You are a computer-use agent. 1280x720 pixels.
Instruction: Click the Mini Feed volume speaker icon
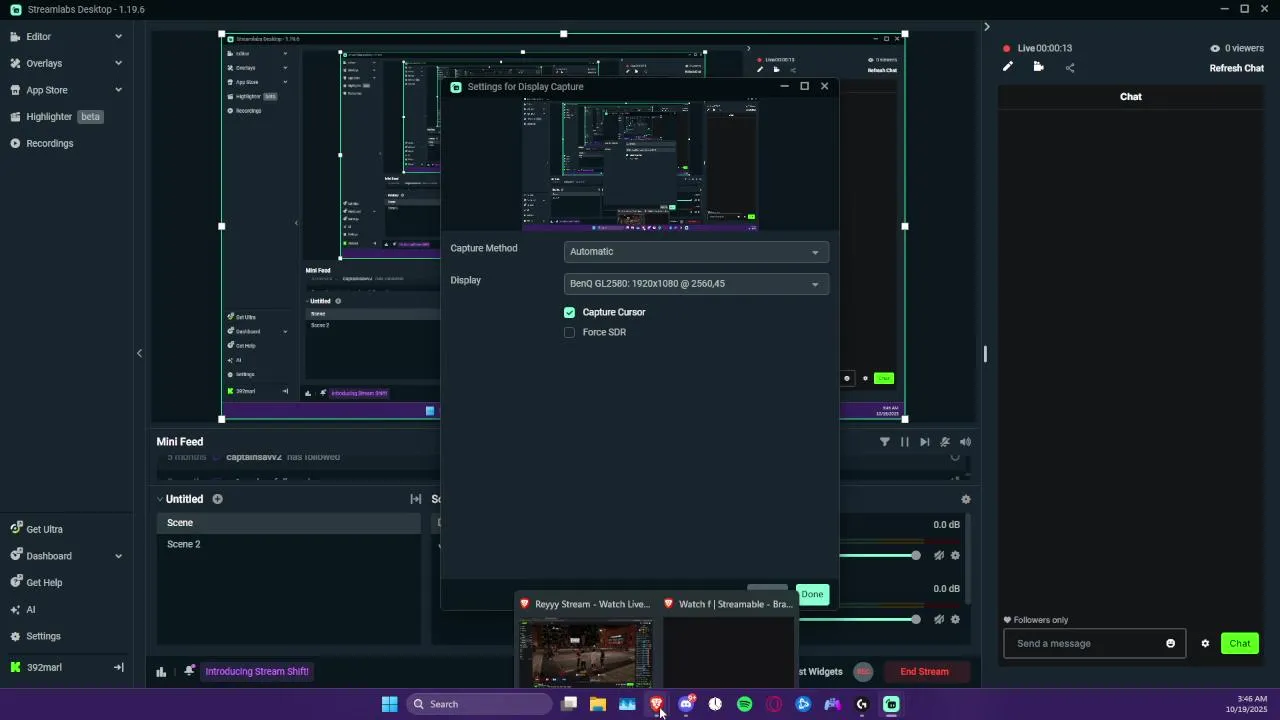click(x=965, y=442)
